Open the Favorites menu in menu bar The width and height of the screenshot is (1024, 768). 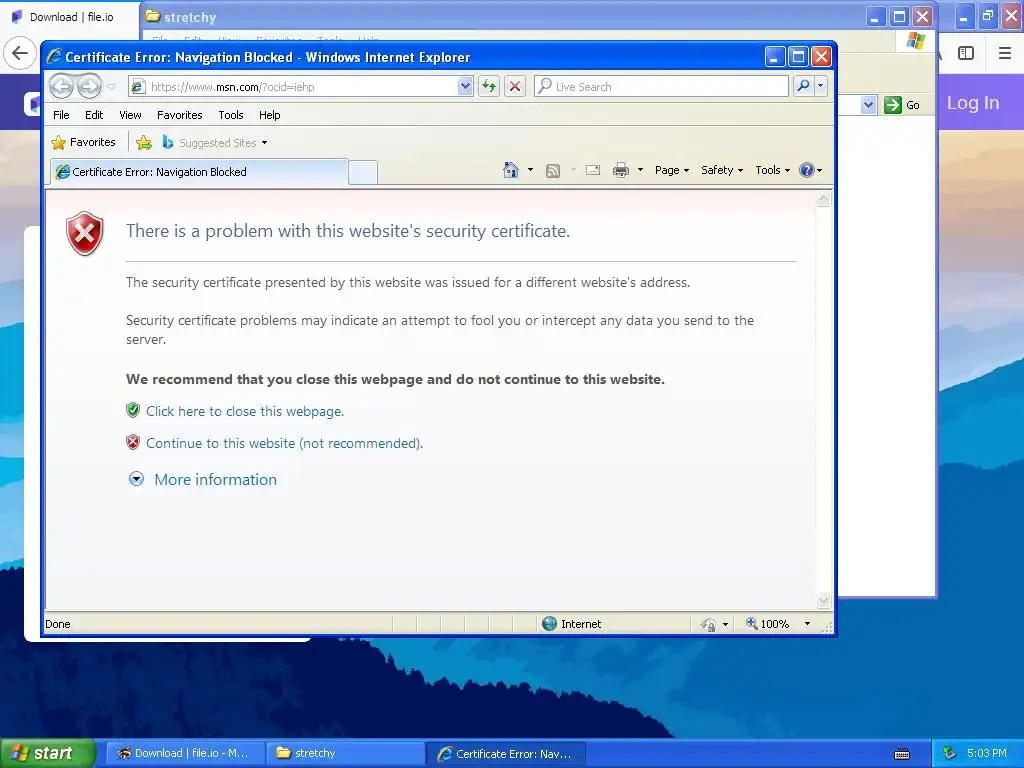(180, 115)
